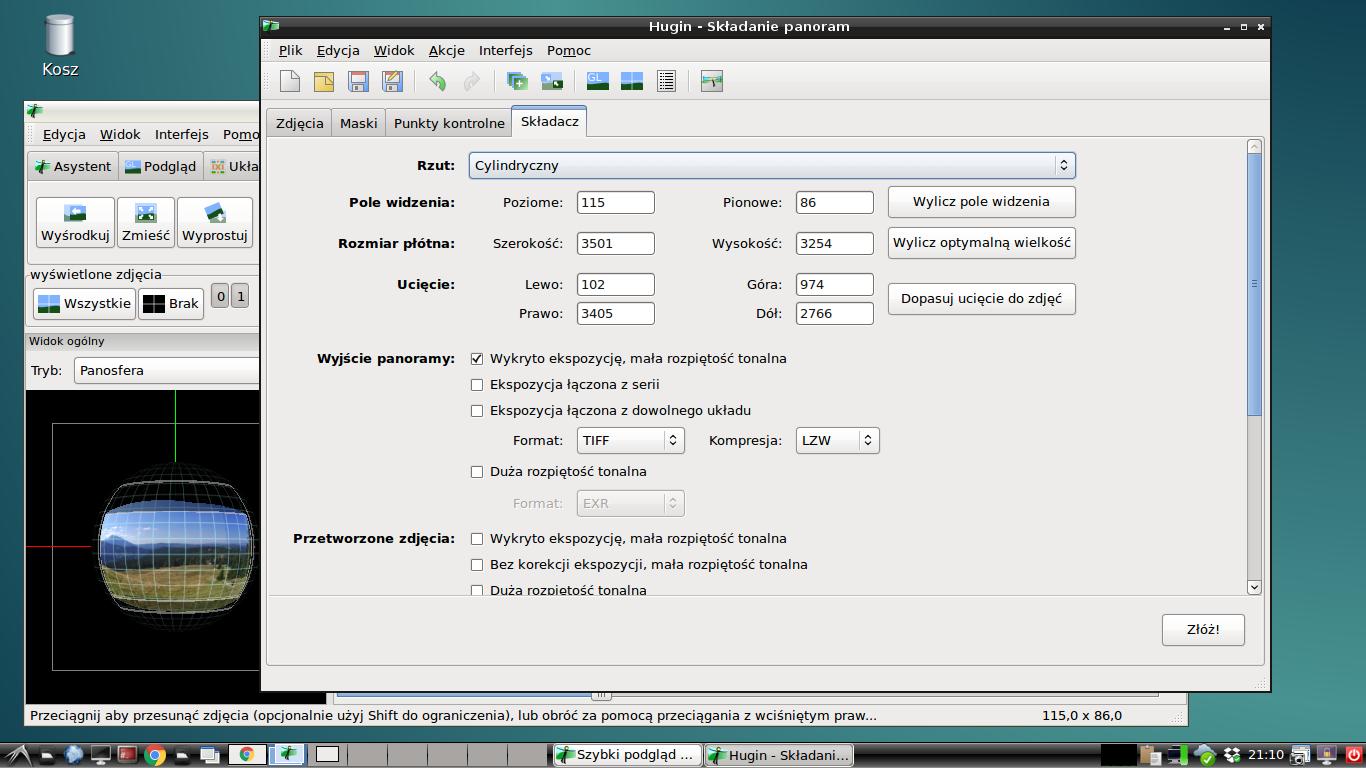This screenshot has width=1366, height=768.
Task: Open the LZW compression dropdown
Action: coord(837,441)
